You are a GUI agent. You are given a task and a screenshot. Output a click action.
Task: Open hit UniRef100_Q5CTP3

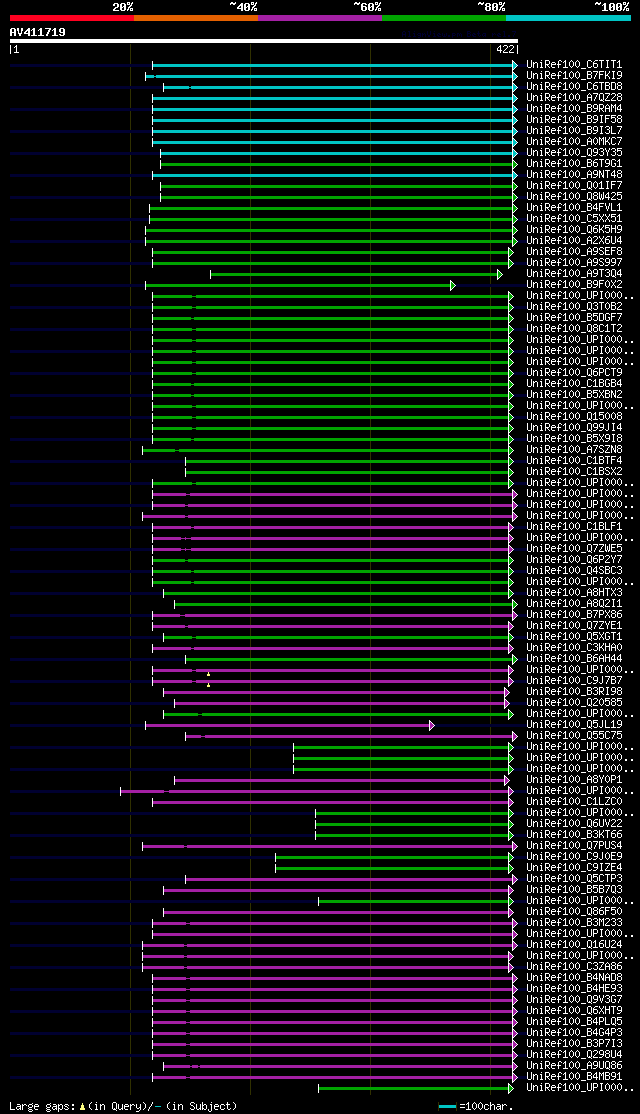[575, 879]
